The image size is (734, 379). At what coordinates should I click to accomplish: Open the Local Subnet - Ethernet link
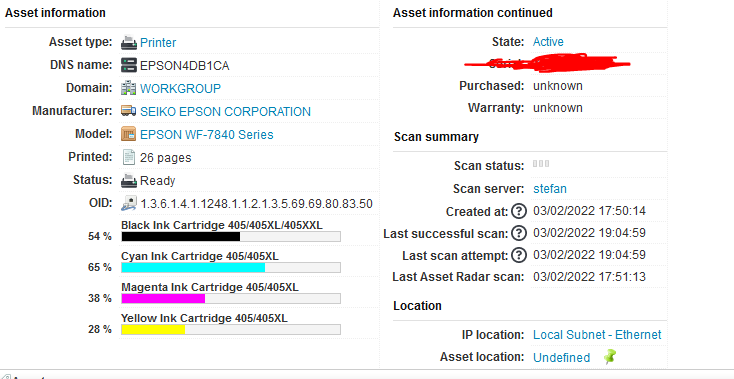597,335
